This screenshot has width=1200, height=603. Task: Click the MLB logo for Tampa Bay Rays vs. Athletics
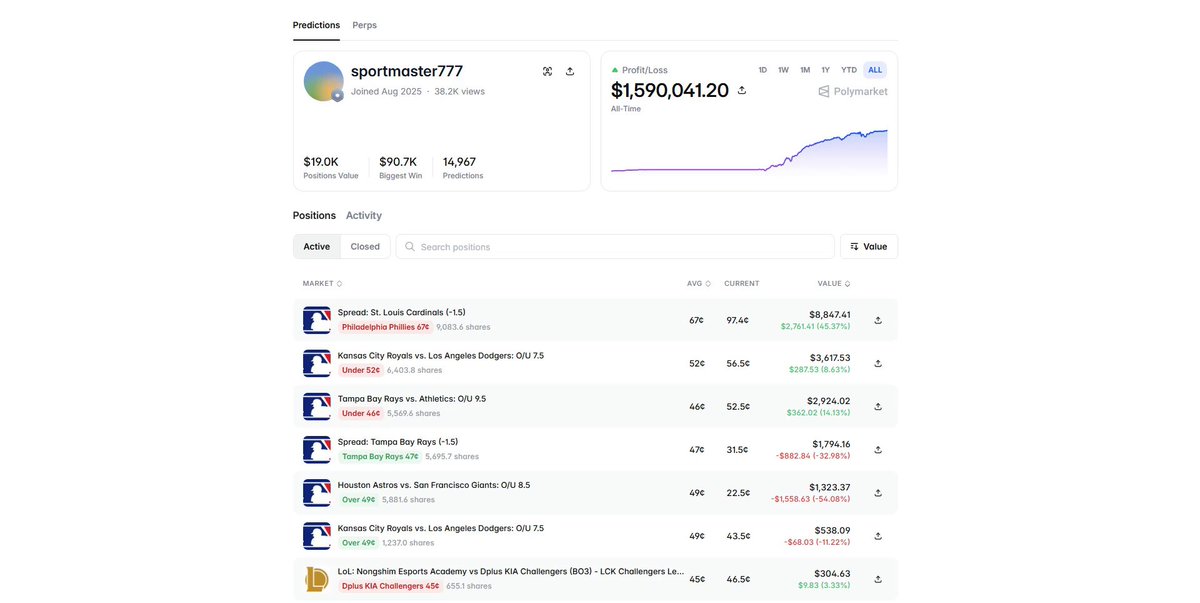click(317, 406)
